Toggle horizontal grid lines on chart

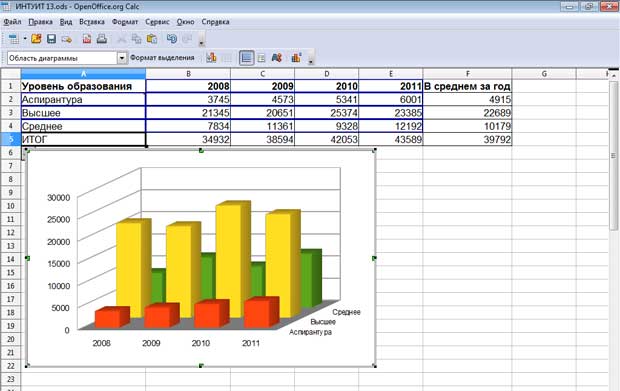246,58
